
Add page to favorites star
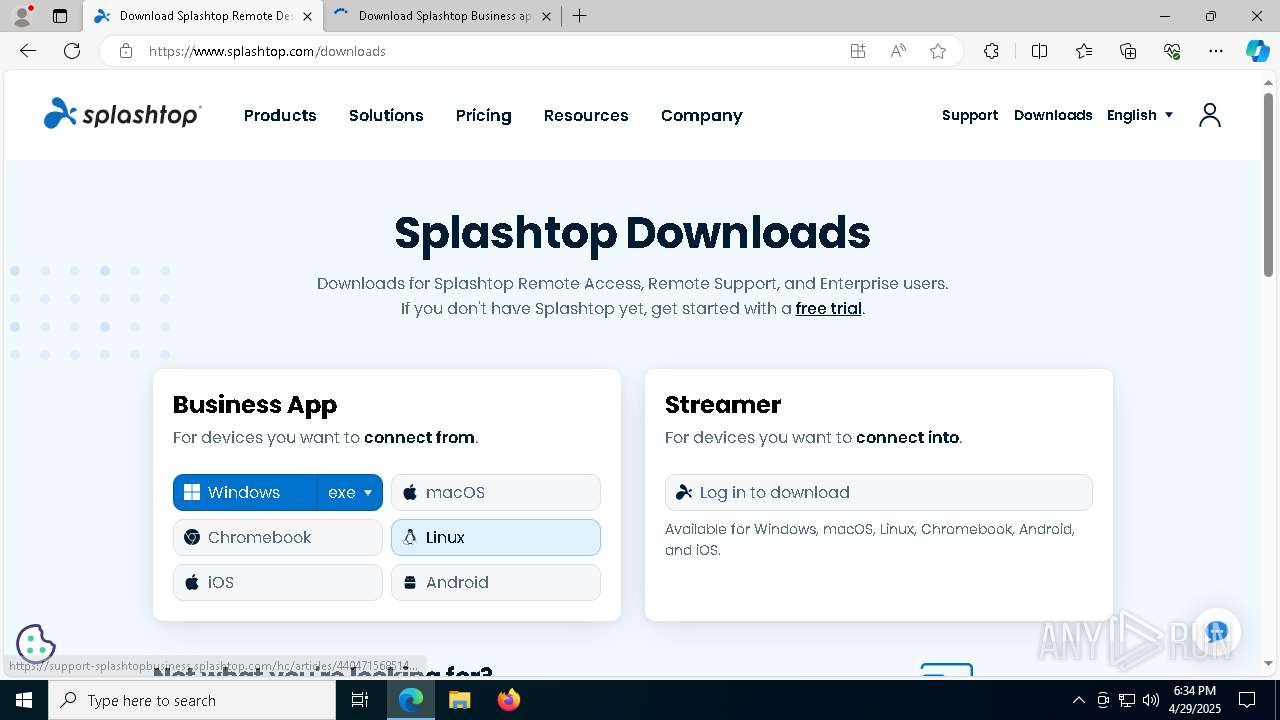[938, 51]
